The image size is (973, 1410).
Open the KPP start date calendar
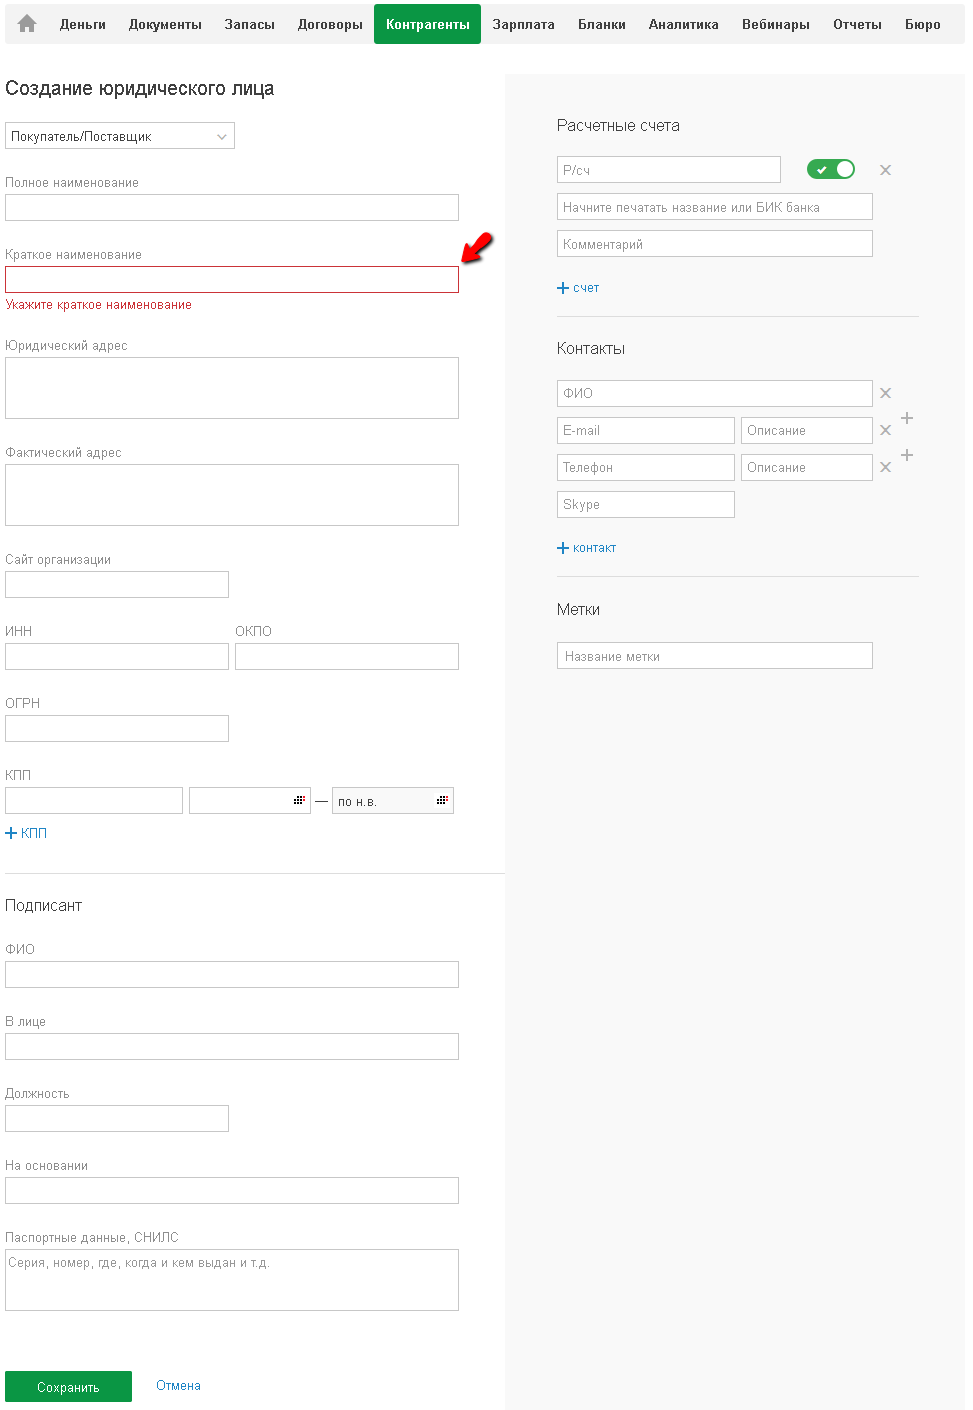(299, 800)
